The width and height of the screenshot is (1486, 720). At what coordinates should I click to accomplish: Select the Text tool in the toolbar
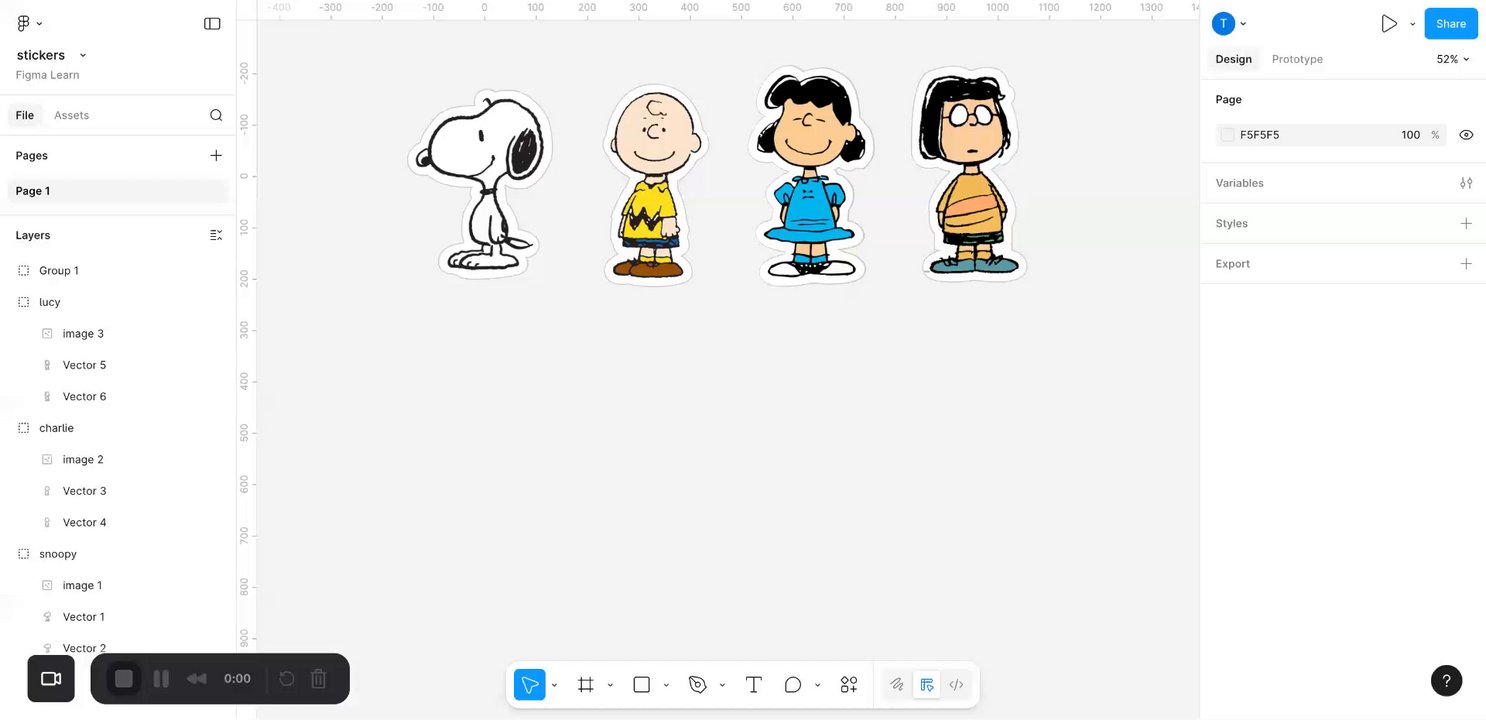pyautogui.click(x=754, y=685)
